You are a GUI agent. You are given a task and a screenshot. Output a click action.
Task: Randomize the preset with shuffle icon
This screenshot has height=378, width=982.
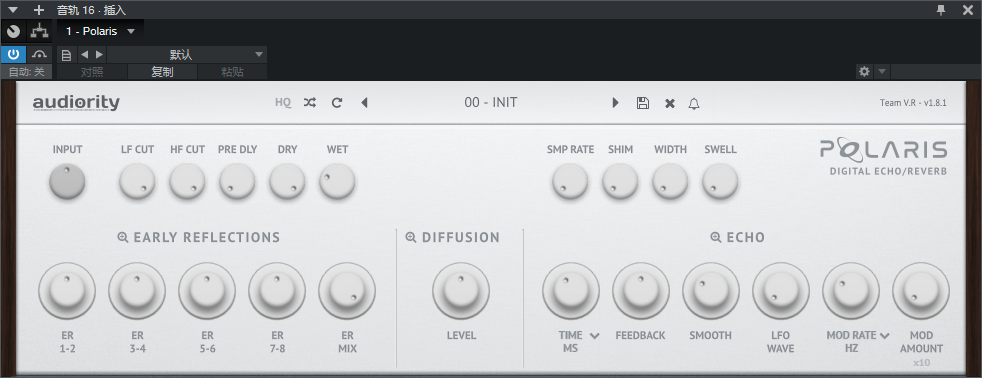(x=310, y=103)
